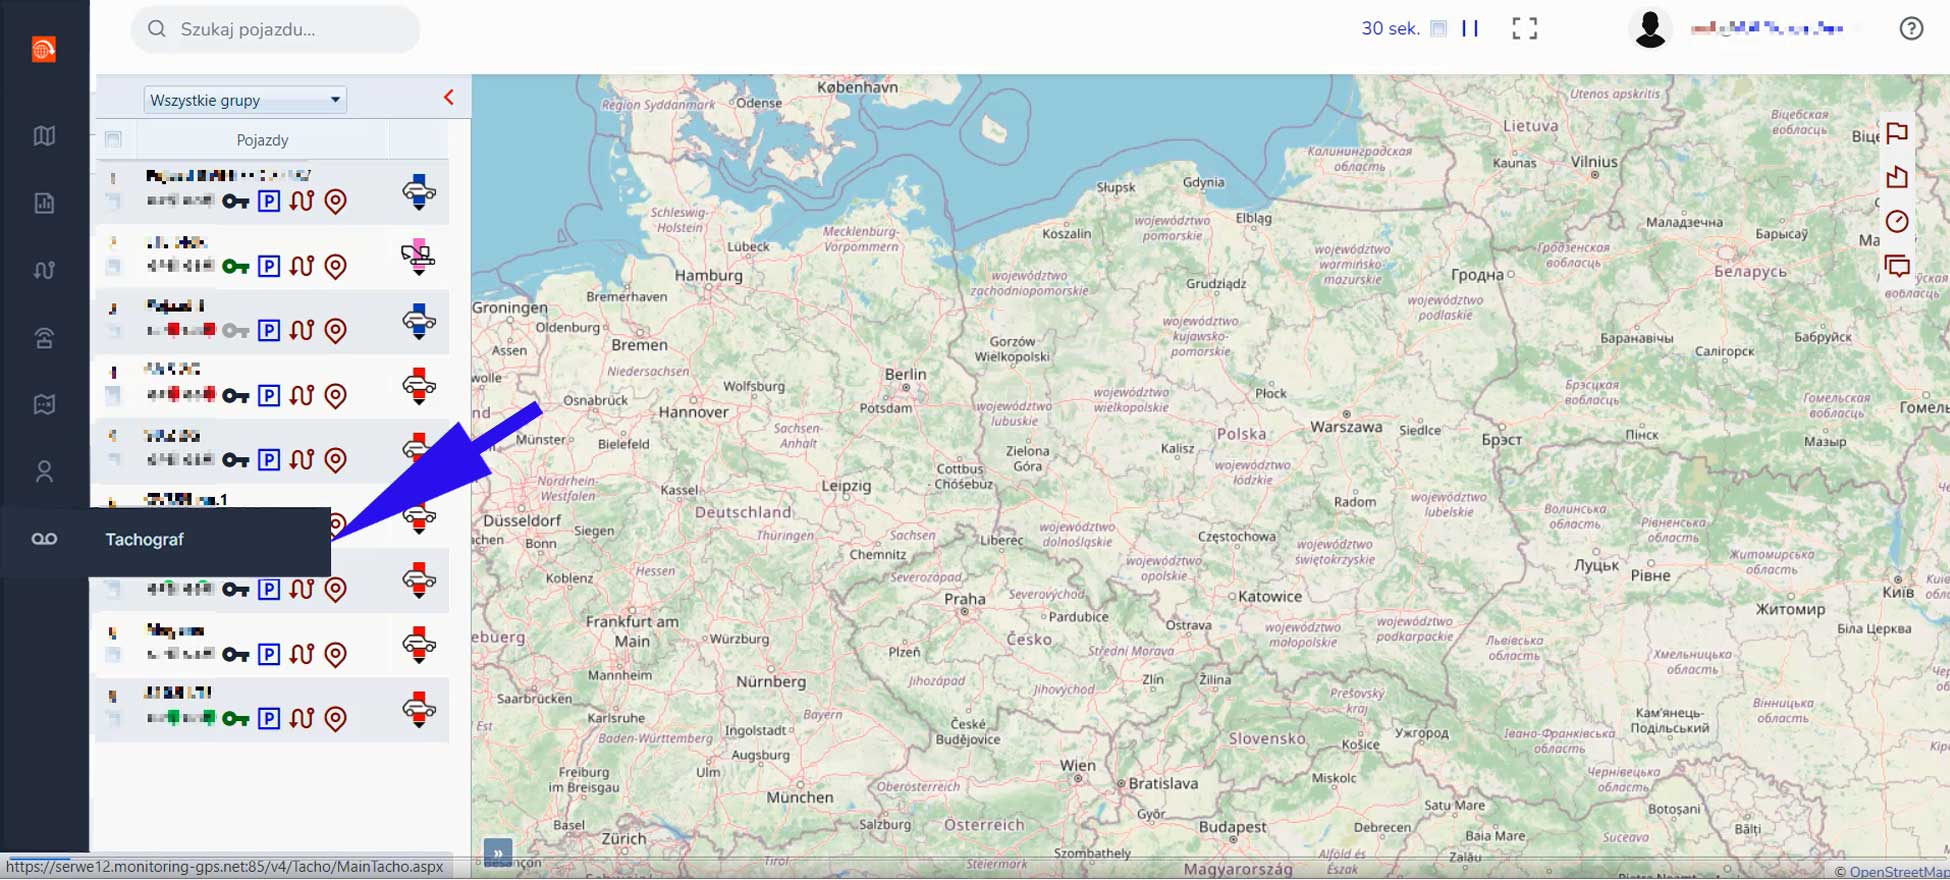Click the location pin in the bottom vehicle row

coord(336,718)
